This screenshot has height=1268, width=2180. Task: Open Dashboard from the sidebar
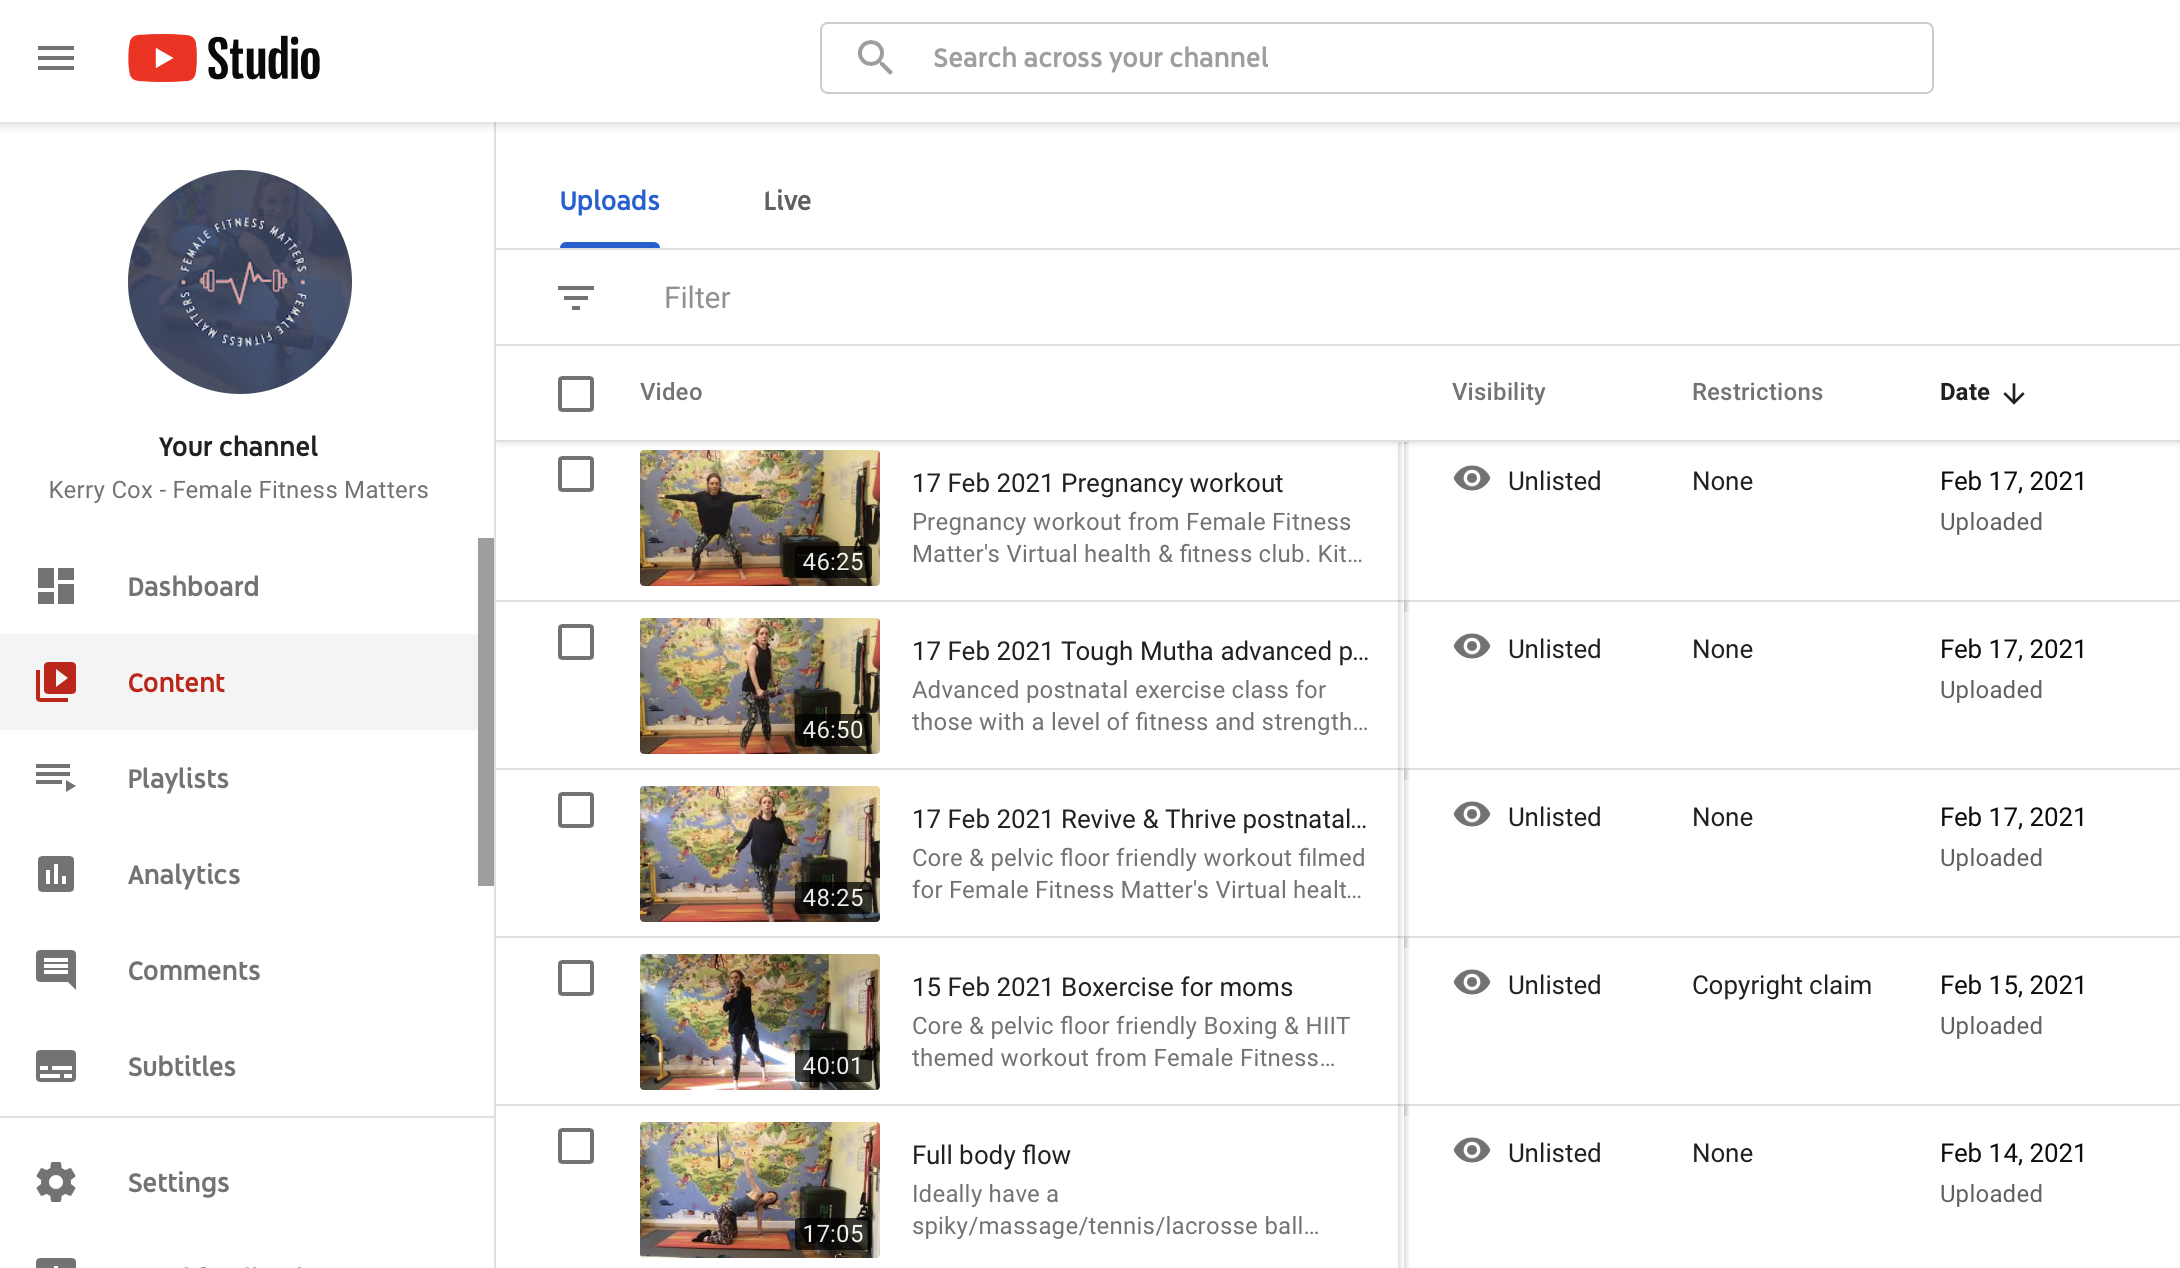click(193, 586)
